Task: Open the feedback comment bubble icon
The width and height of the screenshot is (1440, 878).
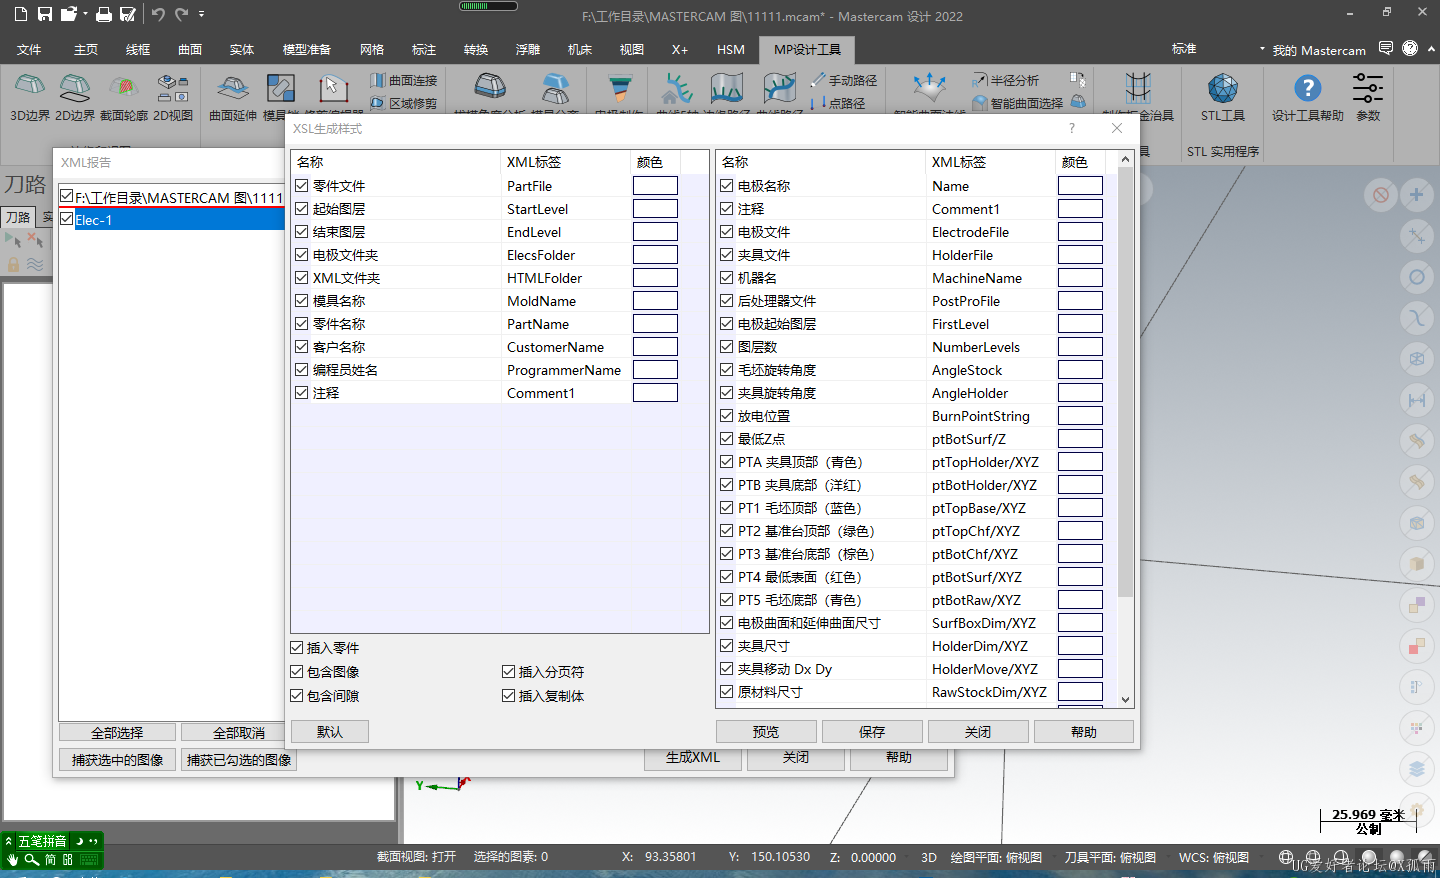Action: pyautogui.click(x=1386, y=48)
